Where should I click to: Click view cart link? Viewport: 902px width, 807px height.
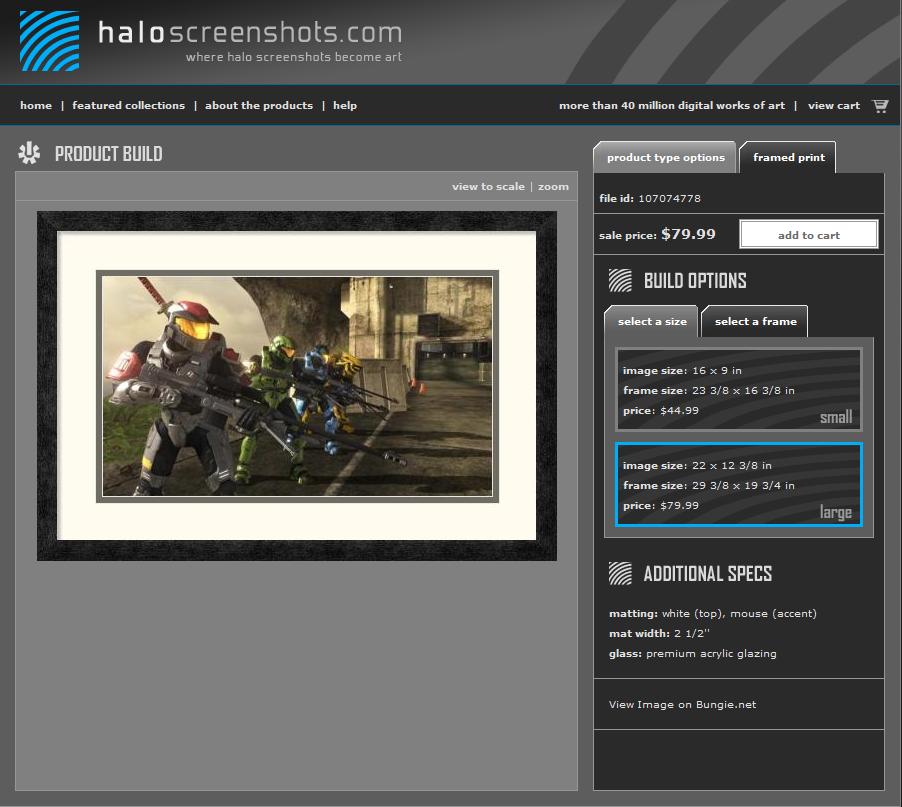tap(834, 105)
